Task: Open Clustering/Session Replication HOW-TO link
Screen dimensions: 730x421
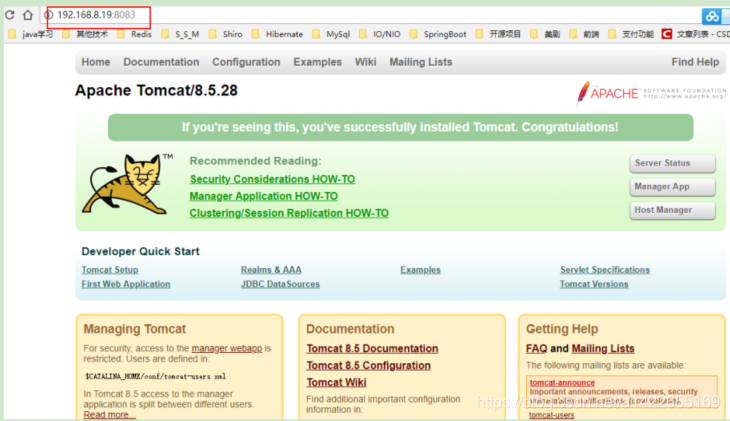Action: 289,213
